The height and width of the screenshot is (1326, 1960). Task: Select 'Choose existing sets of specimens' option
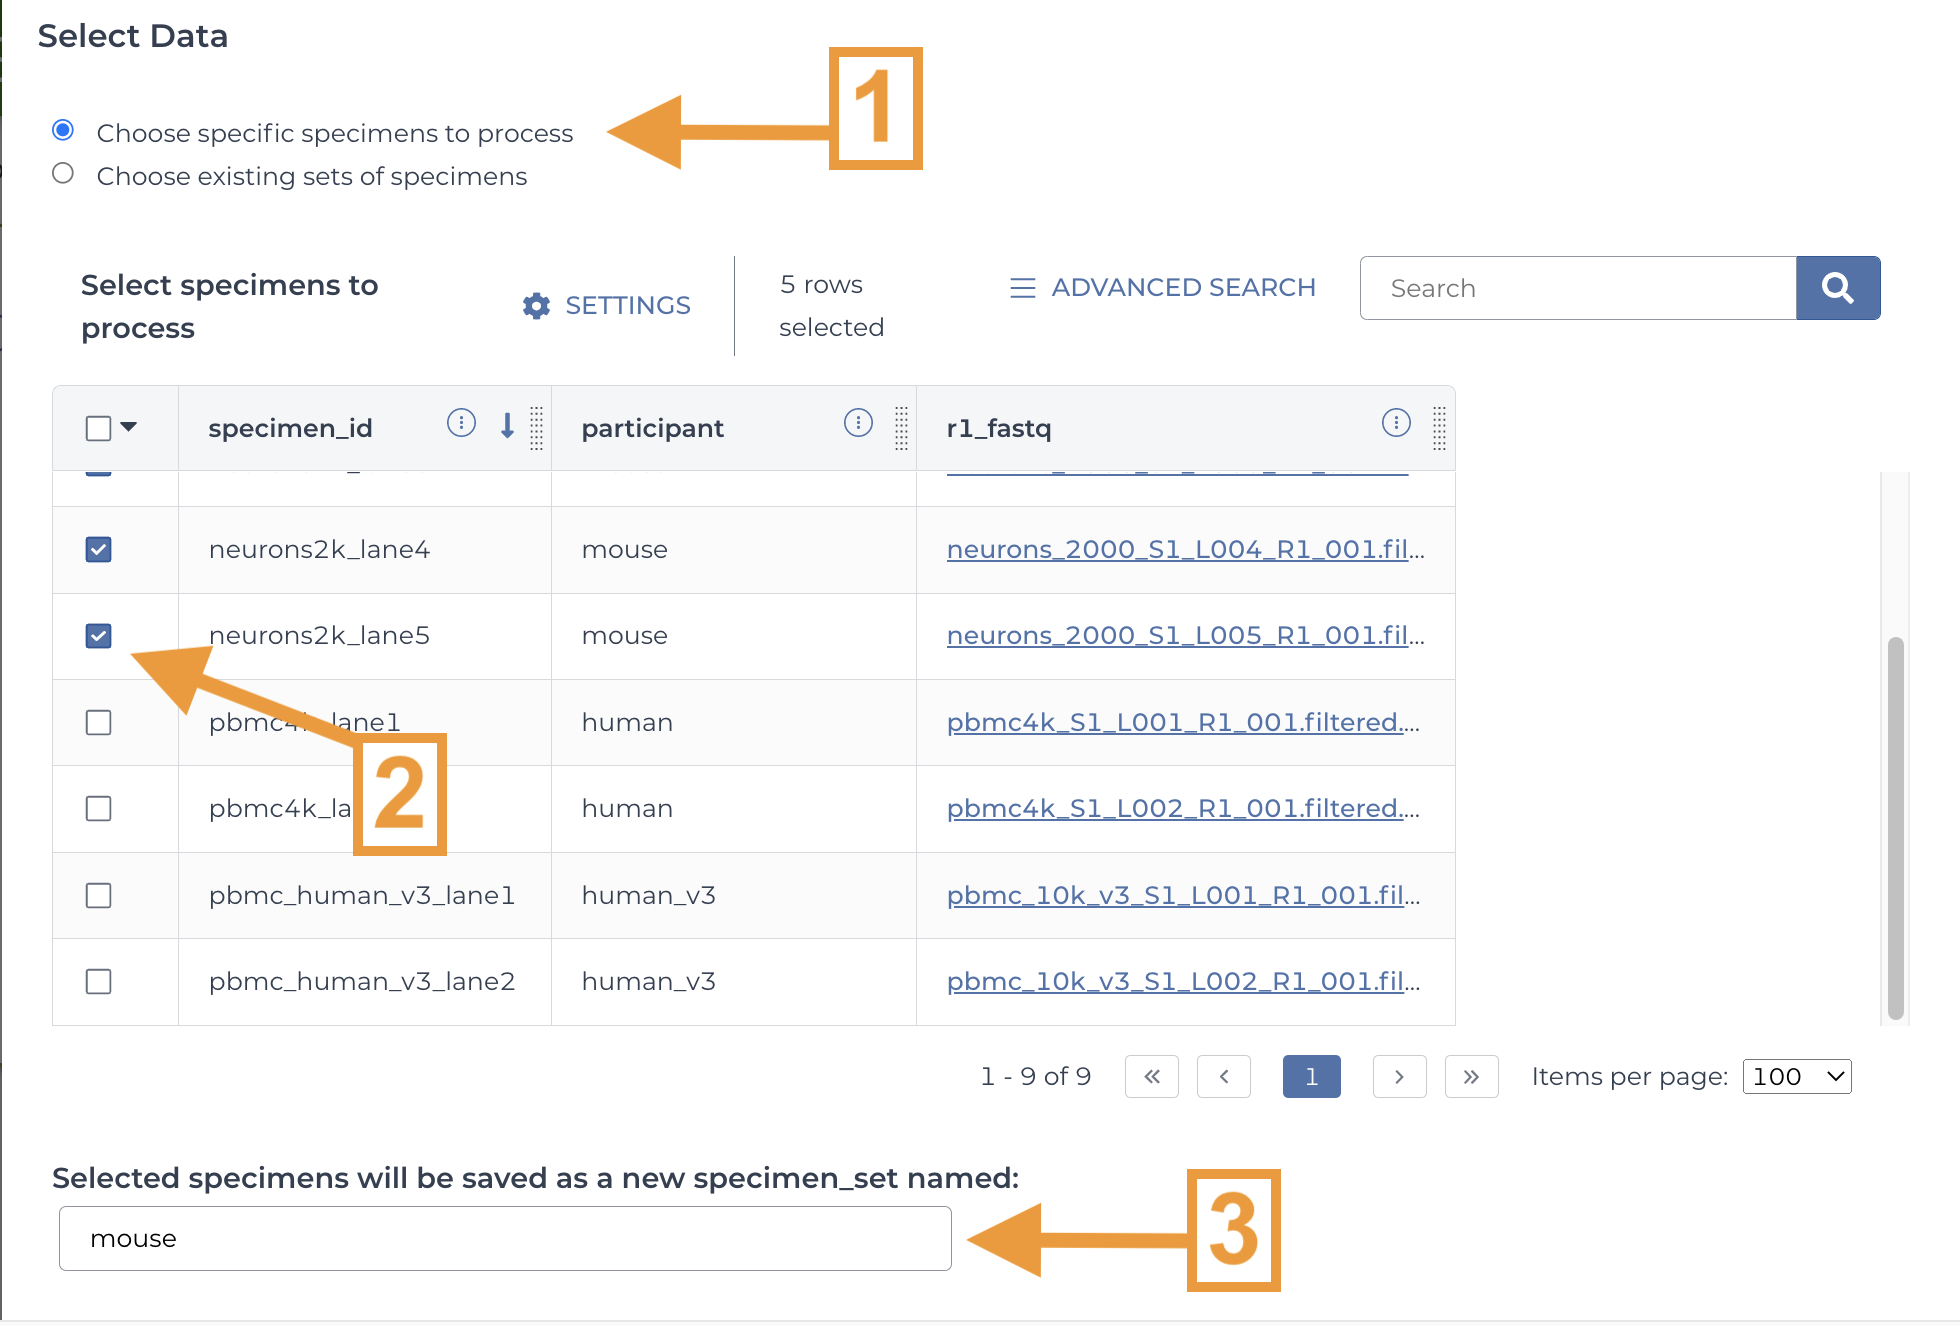63,173
